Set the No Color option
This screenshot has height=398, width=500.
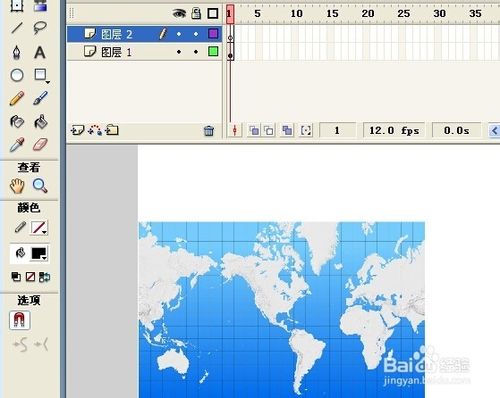point(30,277)
